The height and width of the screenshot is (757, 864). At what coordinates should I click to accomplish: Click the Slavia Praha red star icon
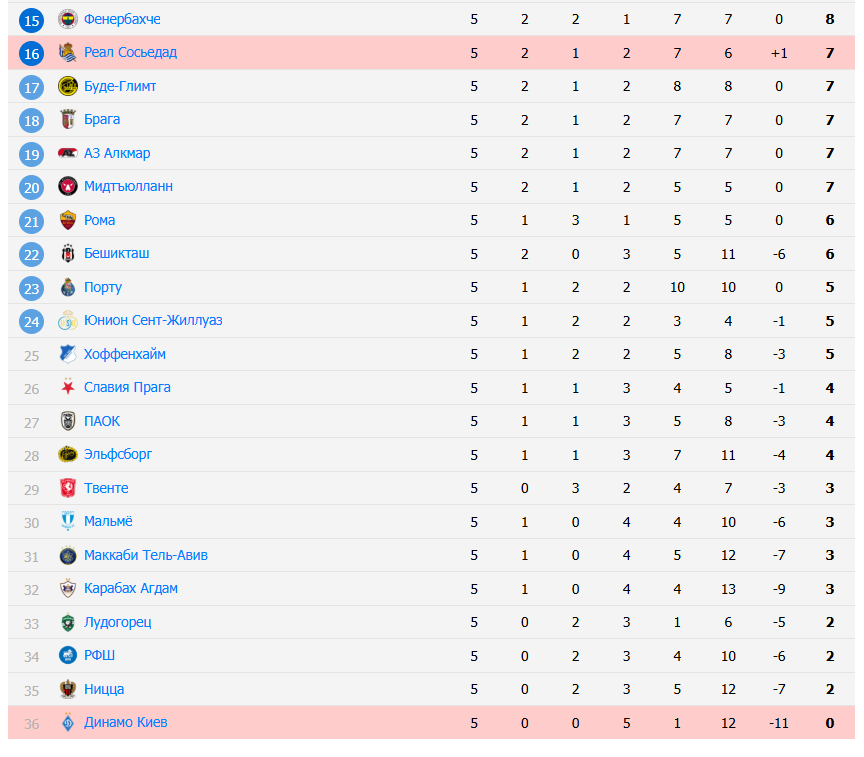pos(67,387)
